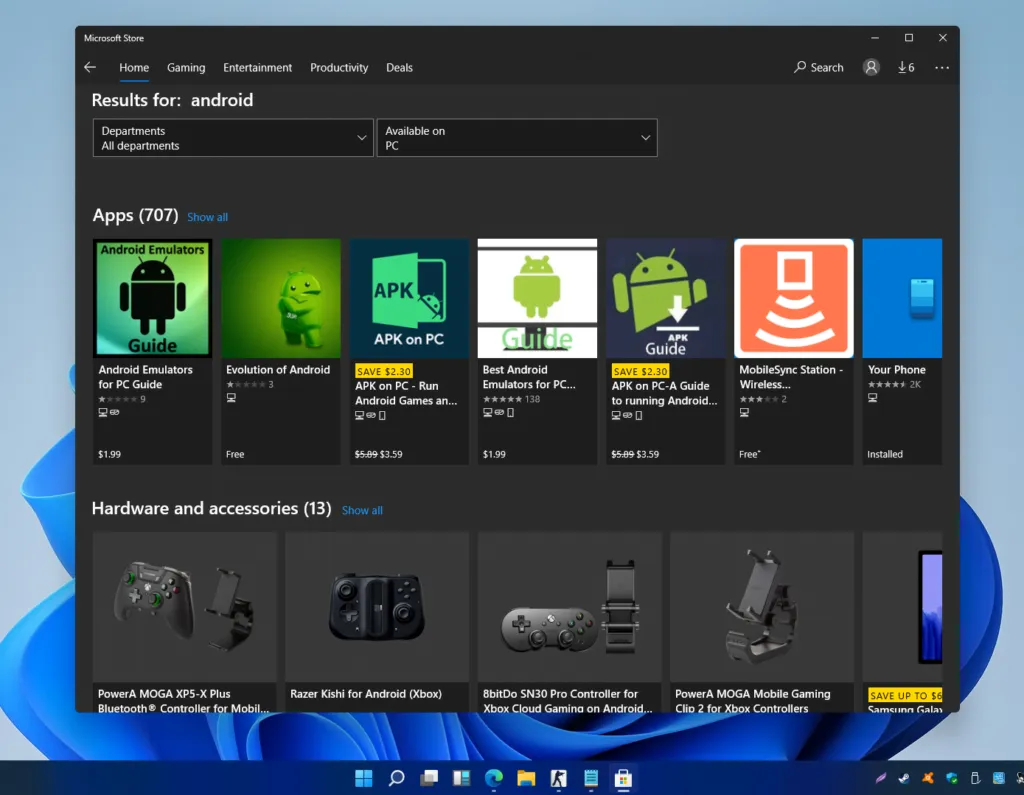Screen dimensions: 1024x795
Task: Open the Samsung Galaxy tablet image
Action: [903, 607]
